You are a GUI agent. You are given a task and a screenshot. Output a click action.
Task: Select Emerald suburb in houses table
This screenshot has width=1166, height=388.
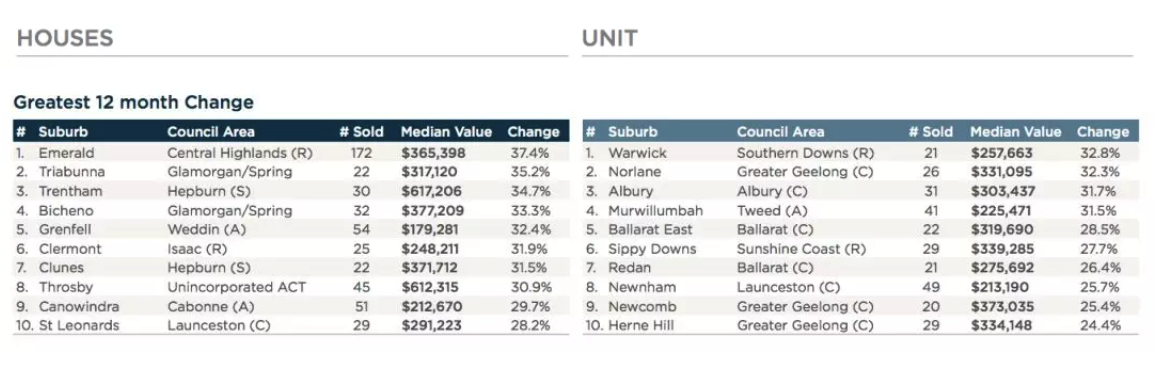[65, 152]
